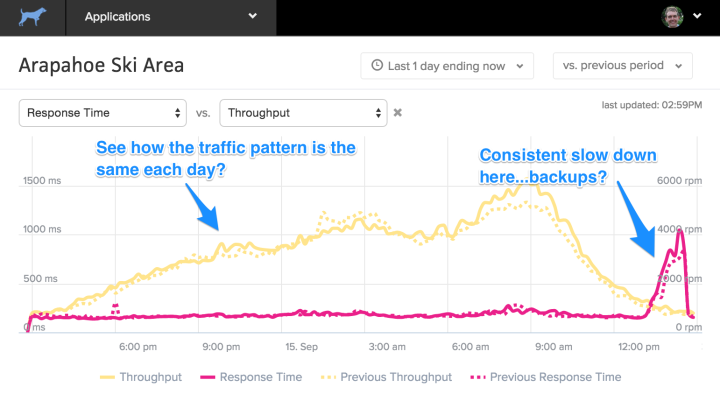Toggle the Response Time series in legend
This screenshot has width=720, height=394.
coord(251,377)
